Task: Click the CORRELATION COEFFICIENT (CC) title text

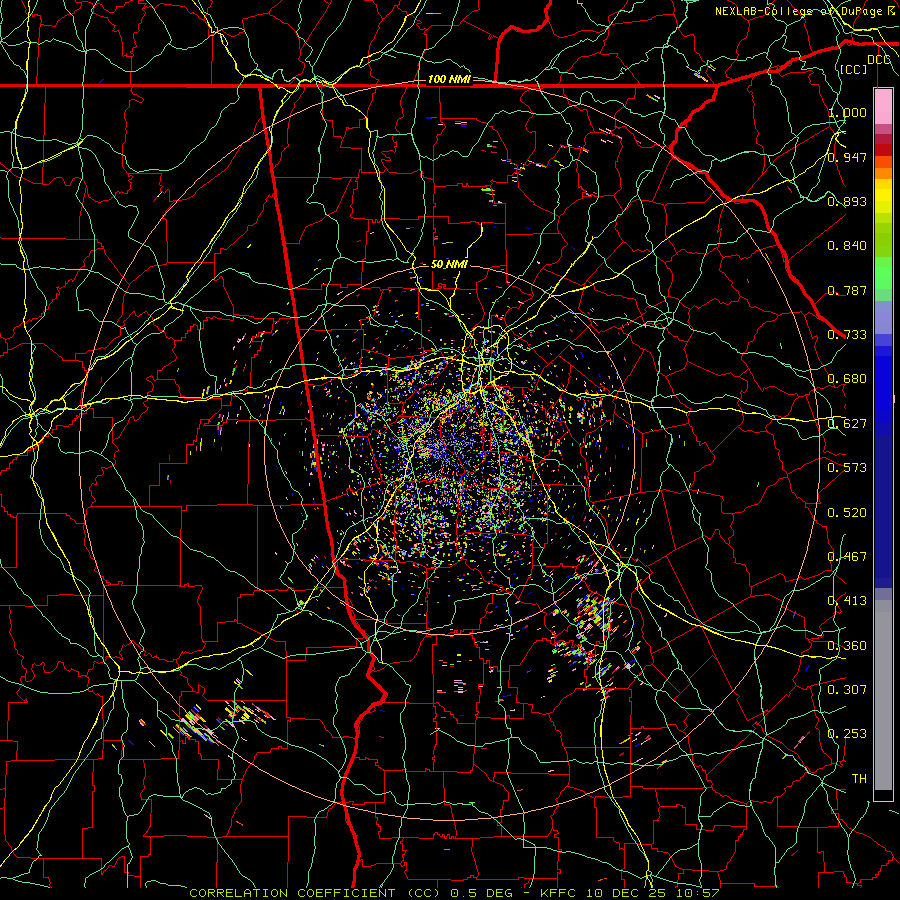Action: (x=315, y=893)
